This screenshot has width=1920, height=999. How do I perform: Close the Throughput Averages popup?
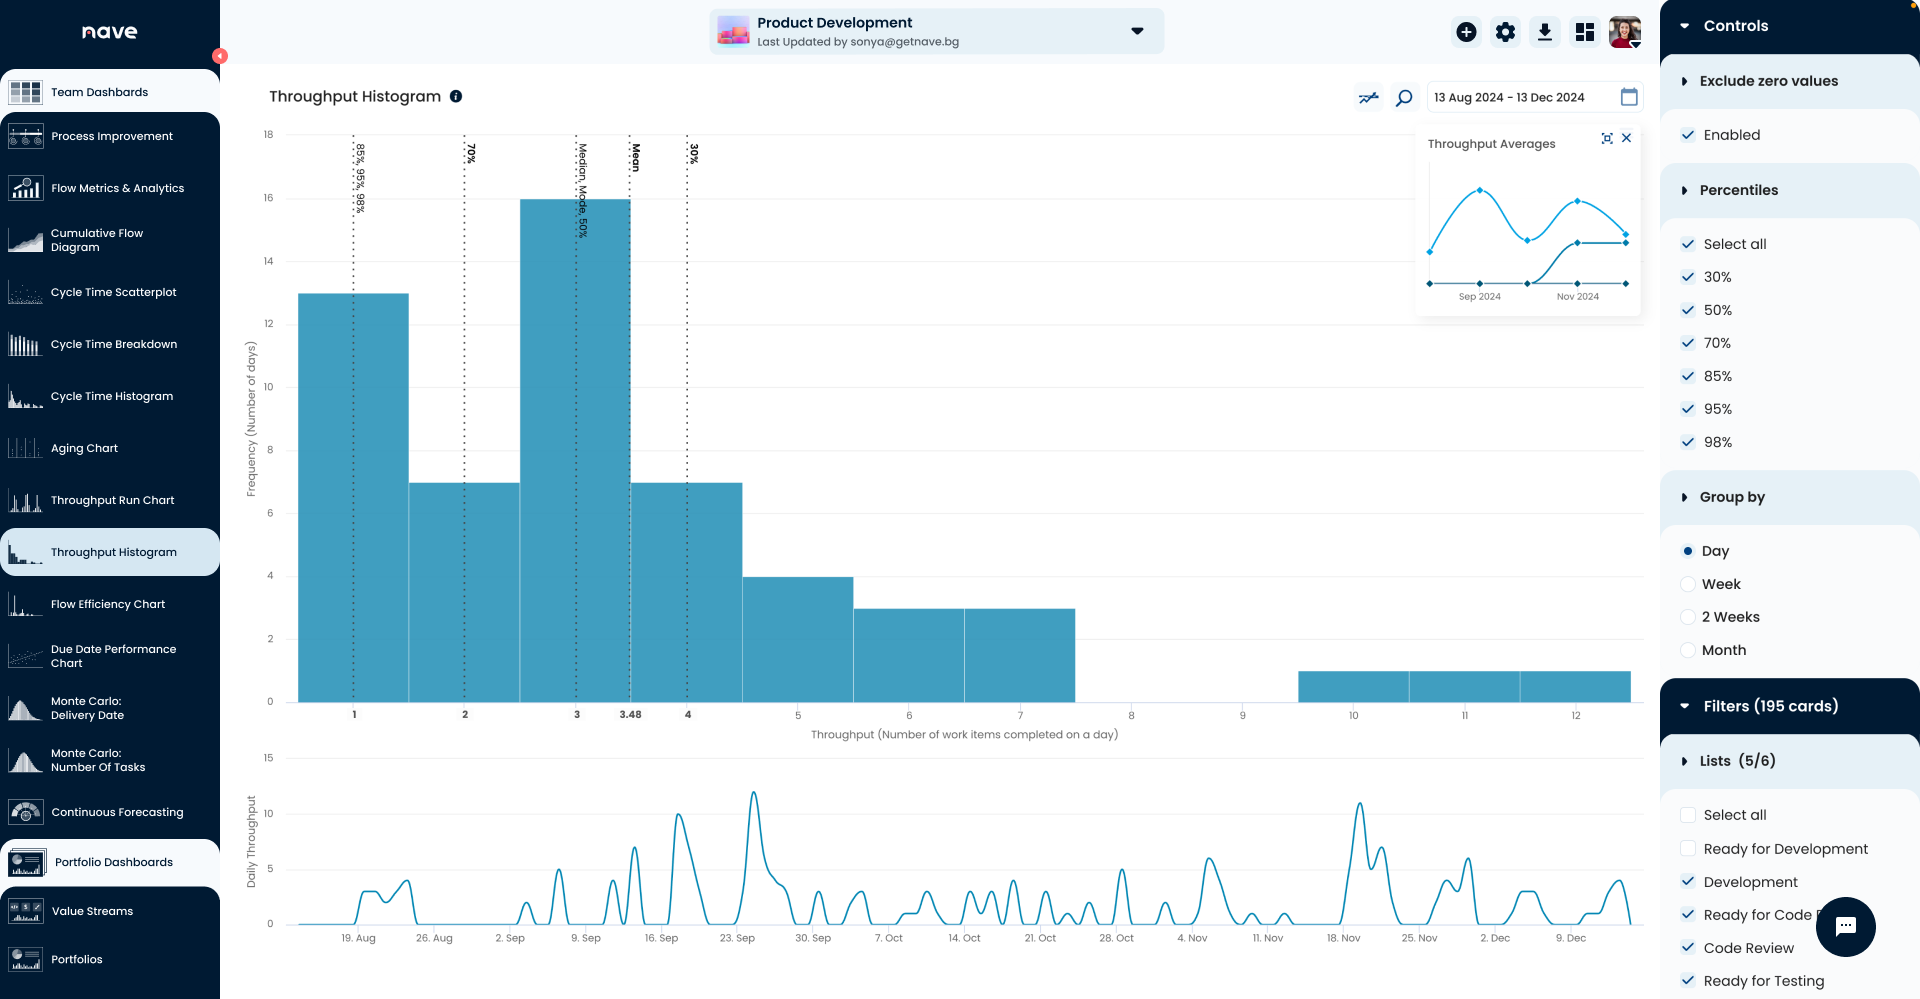[1626, 138]
